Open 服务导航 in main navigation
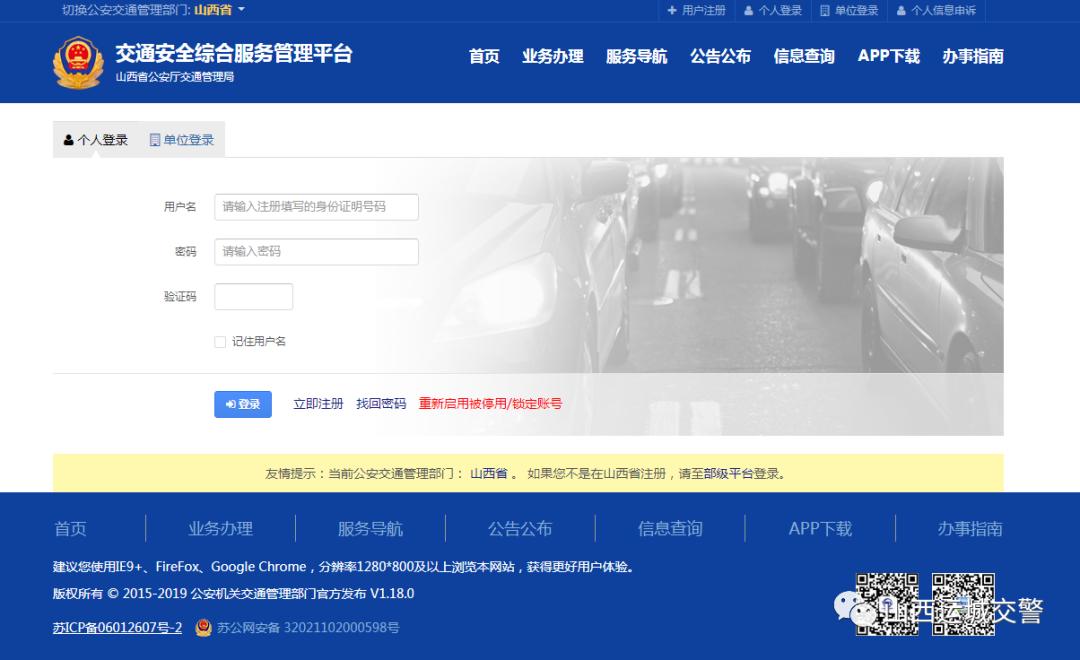 (636, 56)
